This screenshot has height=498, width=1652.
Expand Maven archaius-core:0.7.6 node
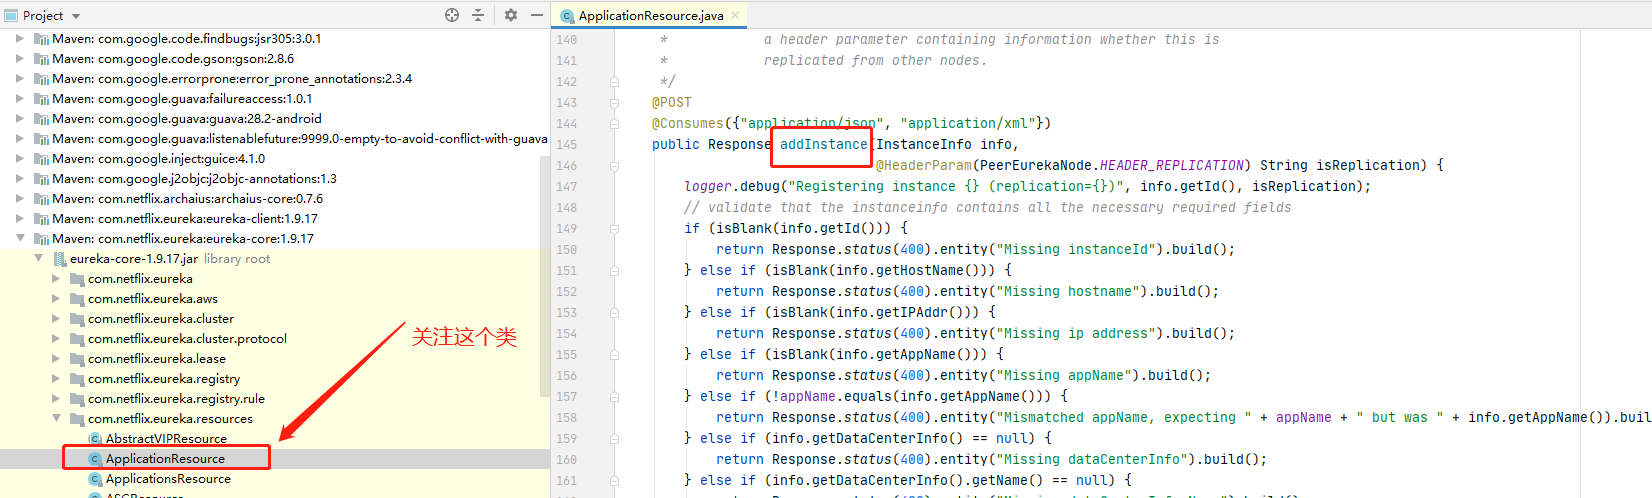tap(20, 199)
